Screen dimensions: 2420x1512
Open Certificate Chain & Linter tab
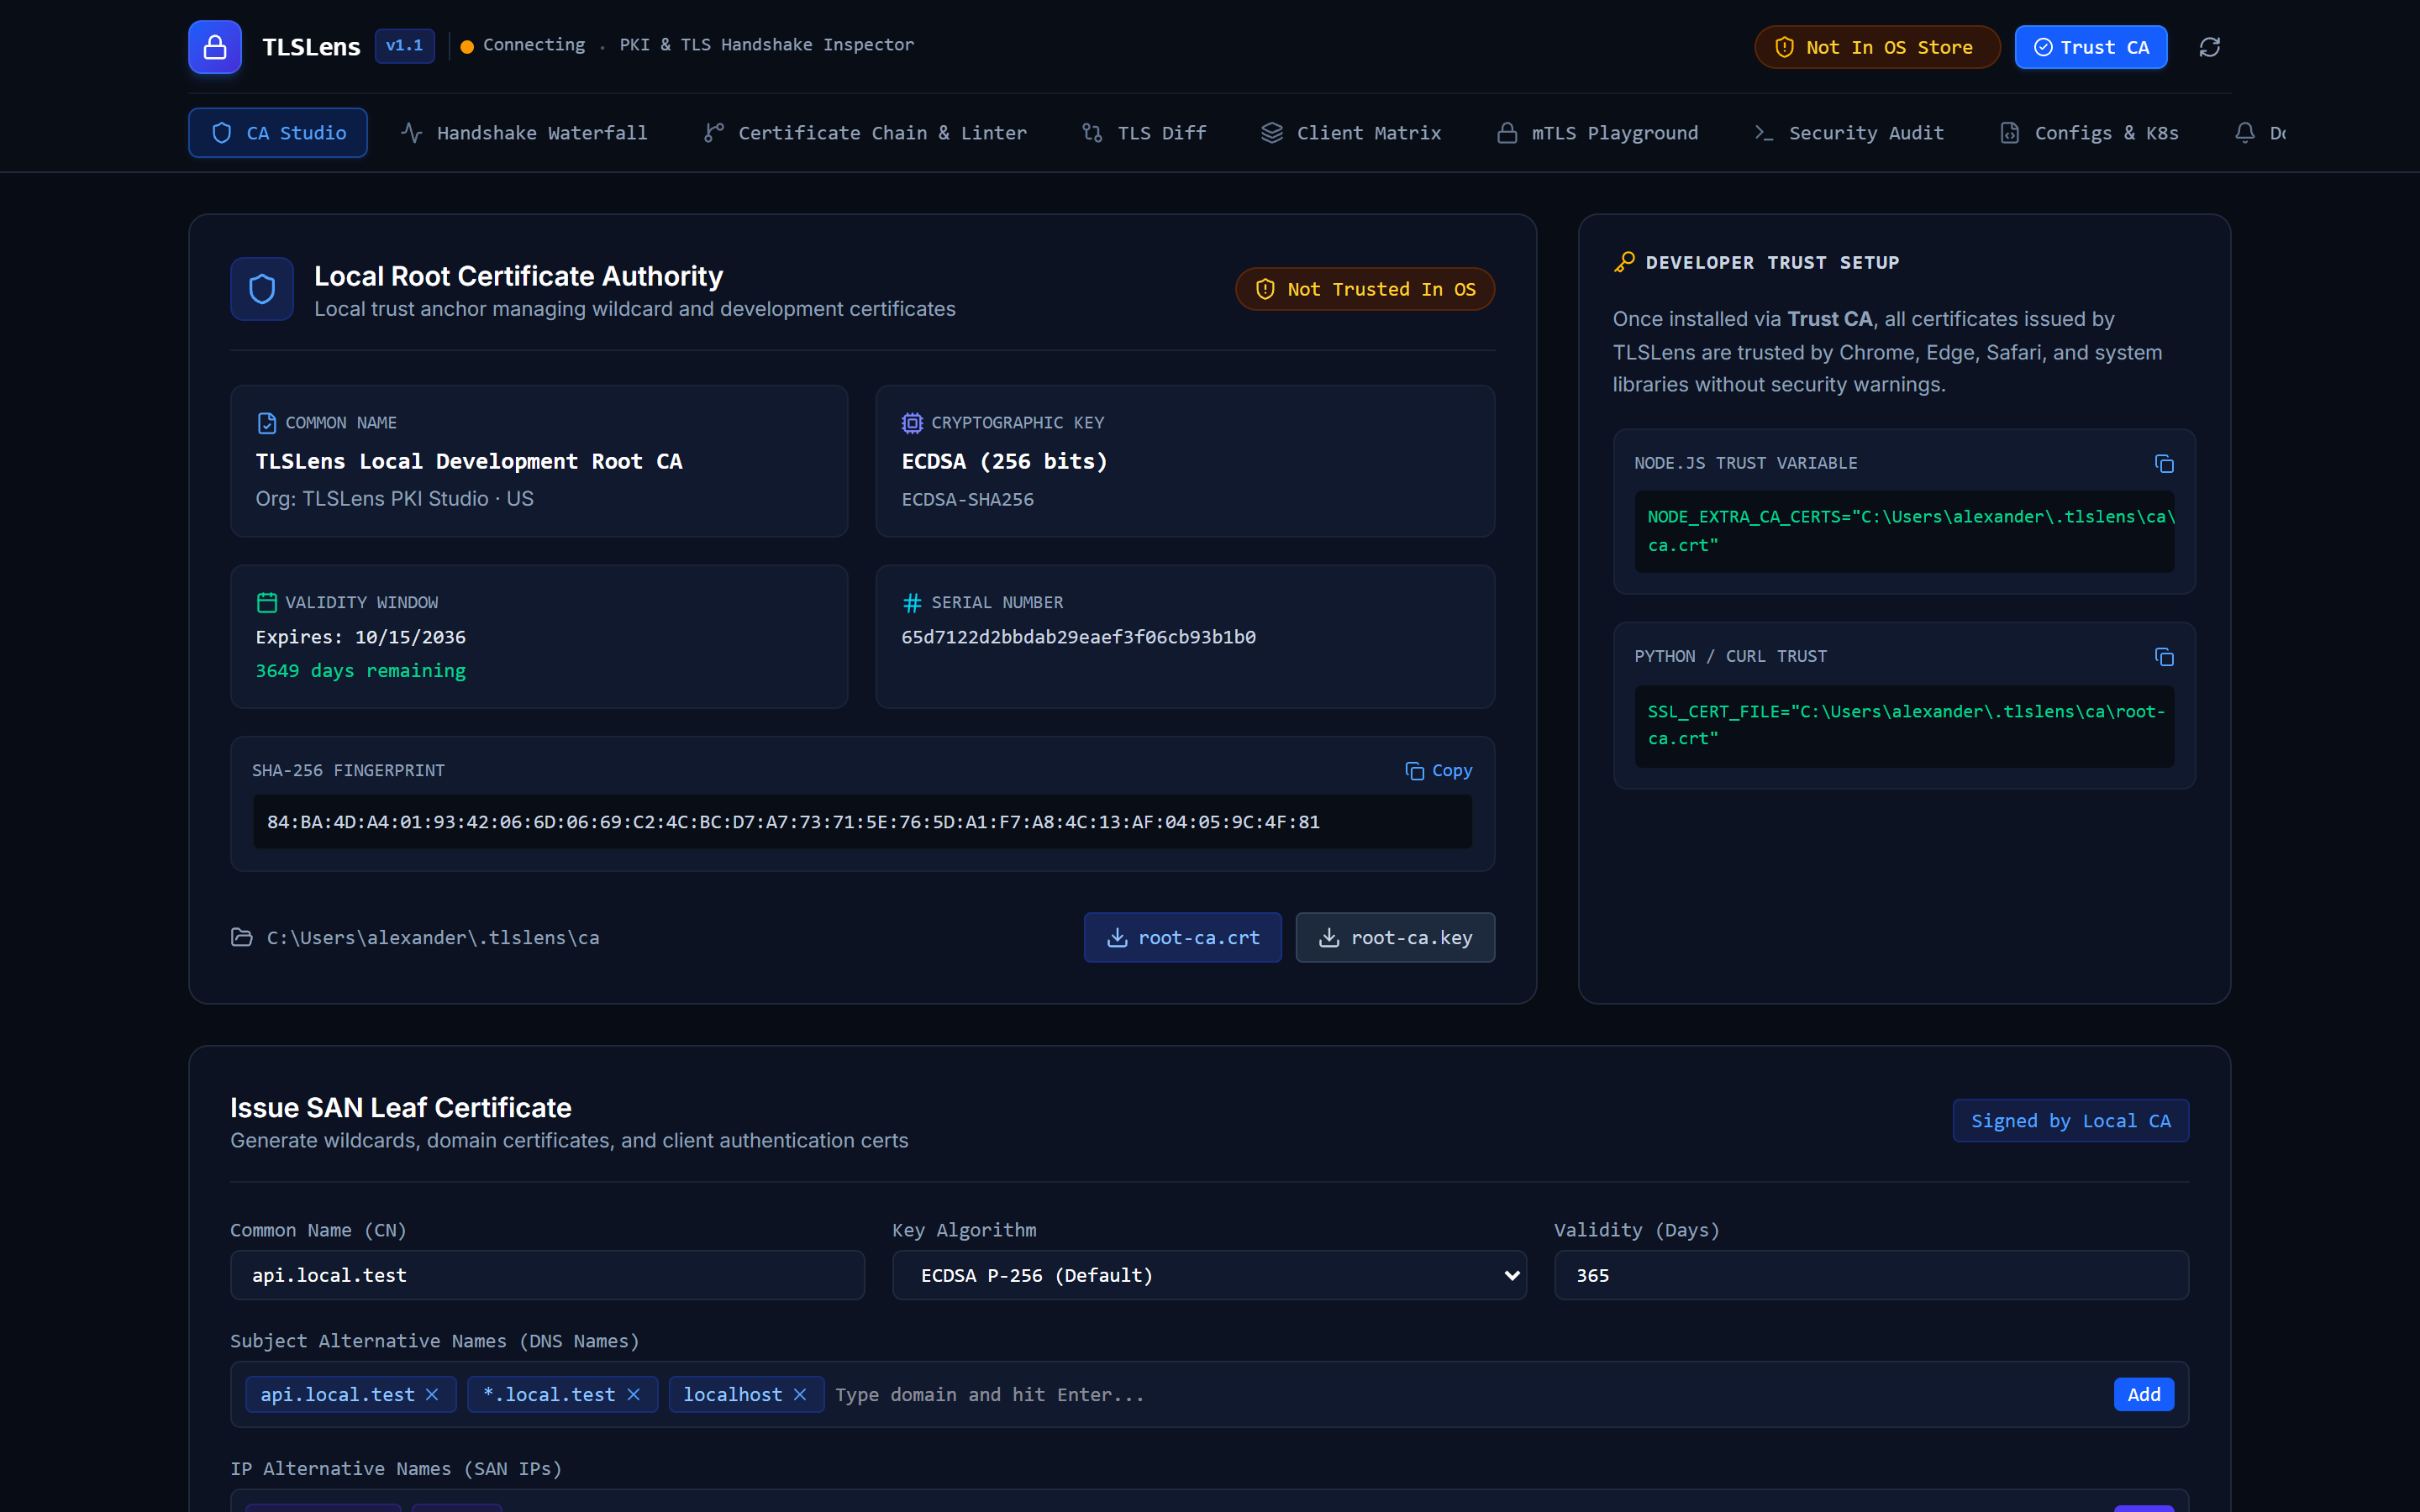[x=865, y=133]
